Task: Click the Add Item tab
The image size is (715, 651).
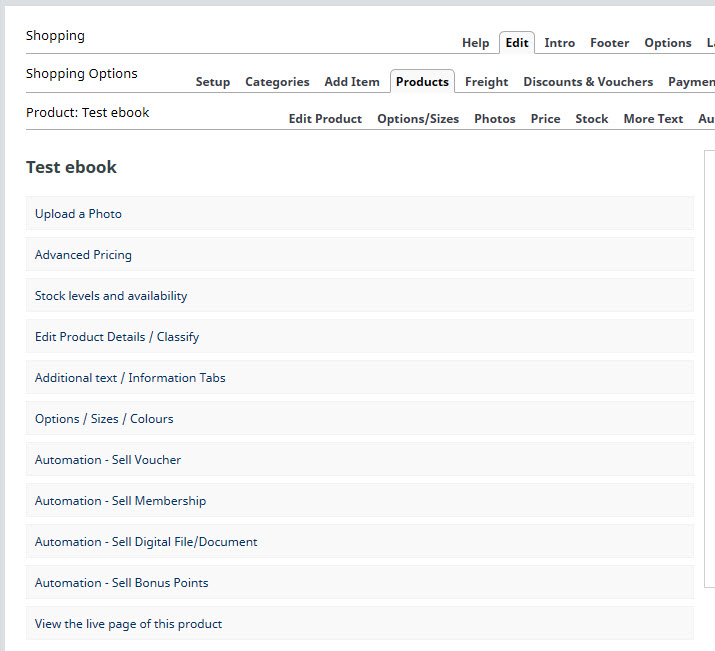Action: pyautogui.click(x=352, y=82)
